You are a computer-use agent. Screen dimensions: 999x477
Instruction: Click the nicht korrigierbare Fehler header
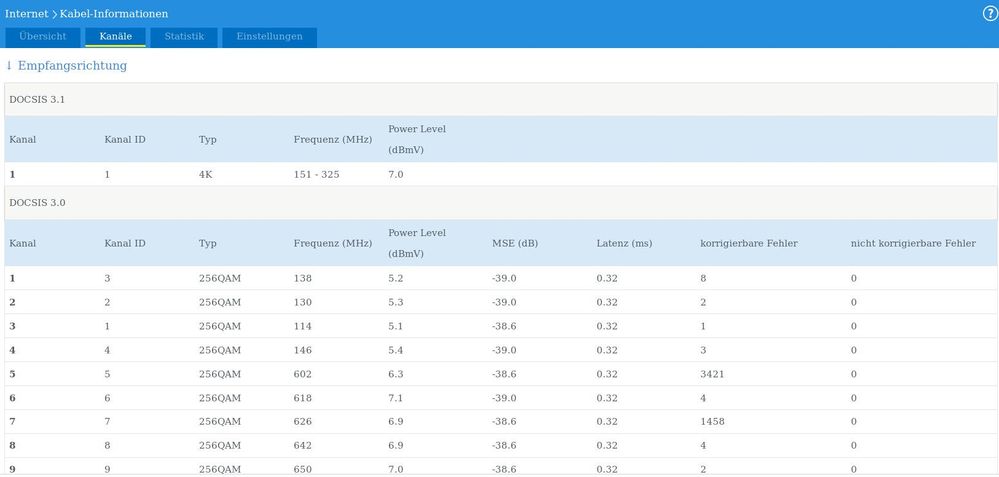click(913, 243)
